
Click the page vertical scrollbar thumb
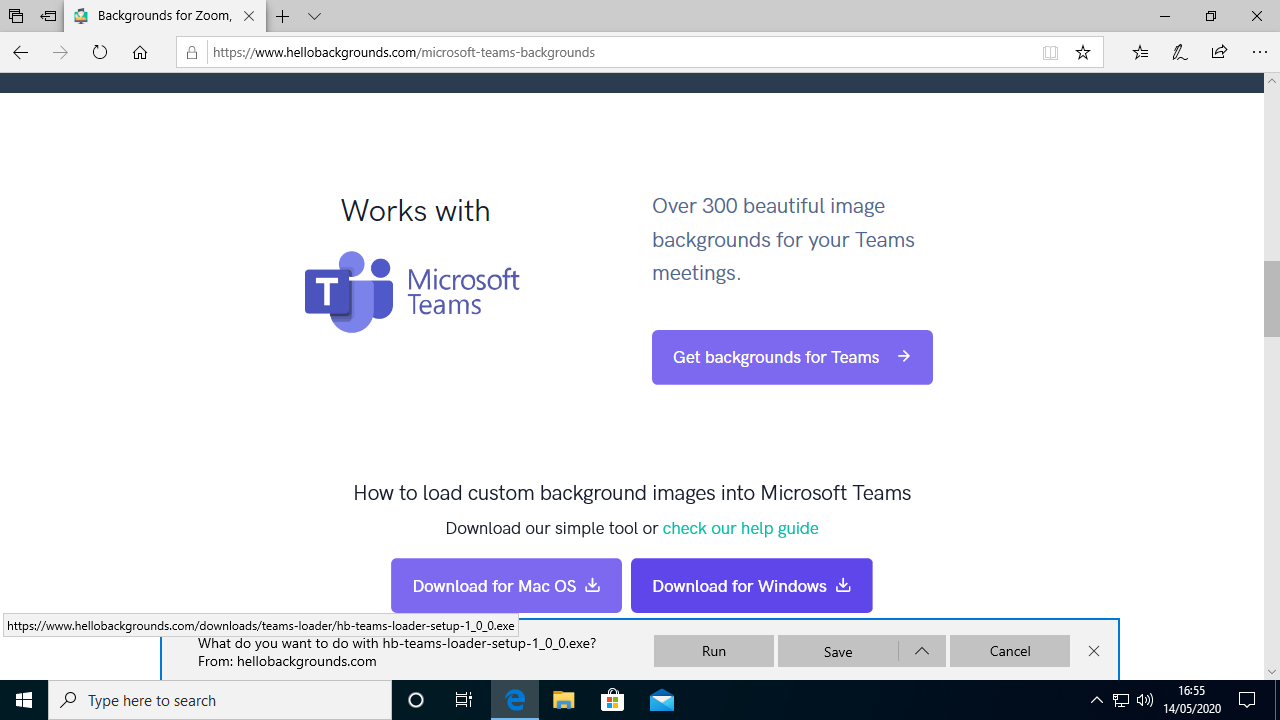[1272, 298]
